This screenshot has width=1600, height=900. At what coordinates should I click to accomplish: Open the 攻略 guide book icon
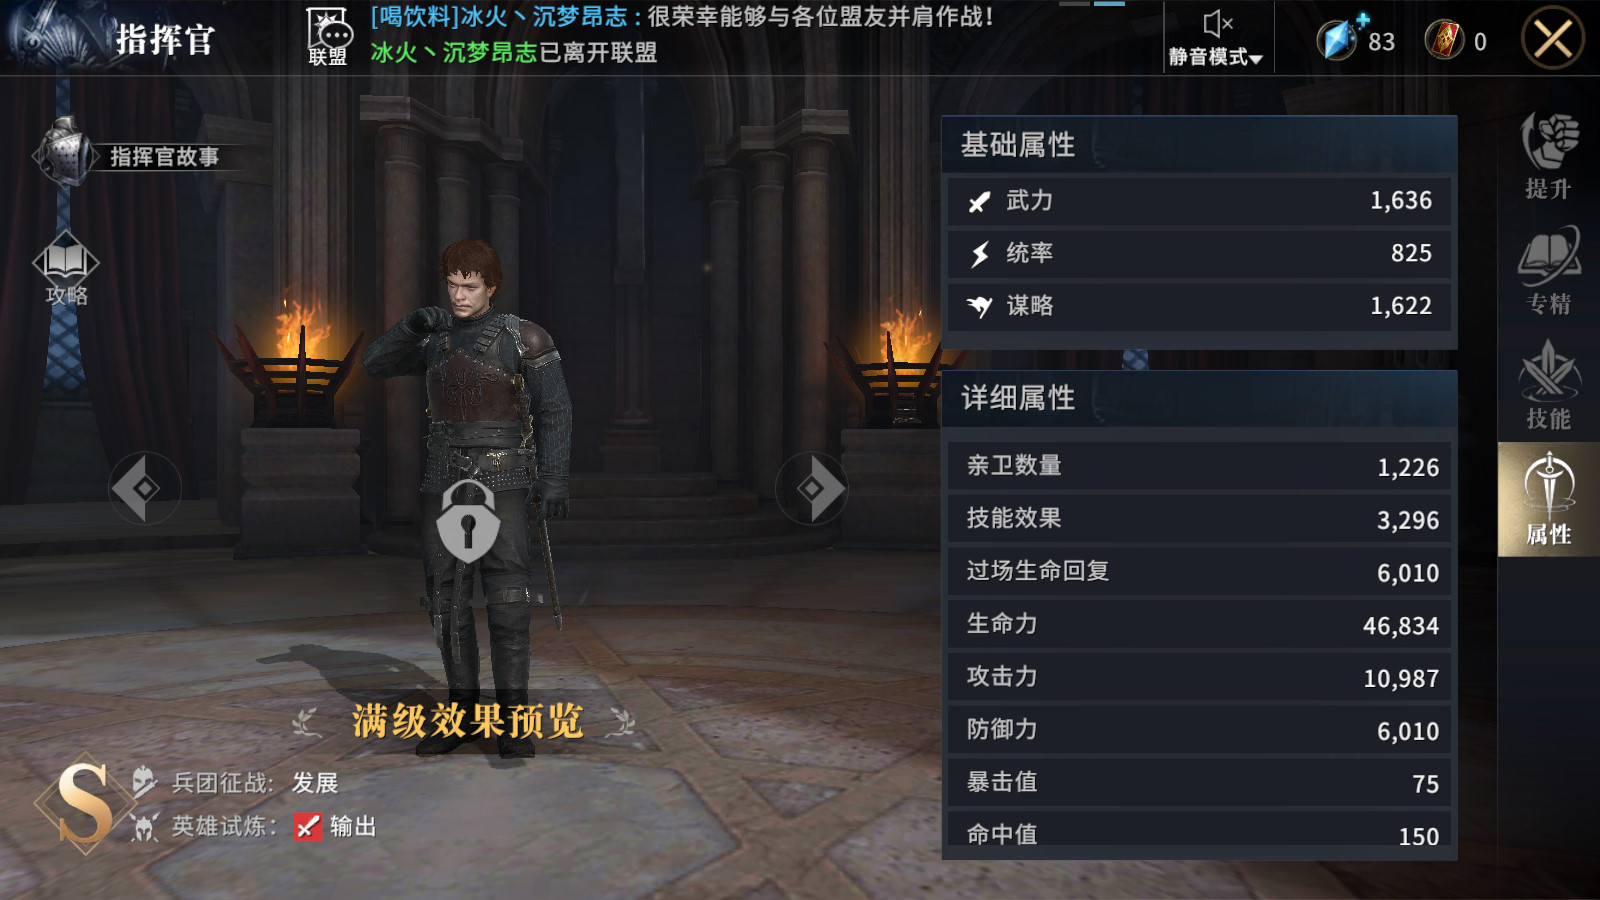66,268
